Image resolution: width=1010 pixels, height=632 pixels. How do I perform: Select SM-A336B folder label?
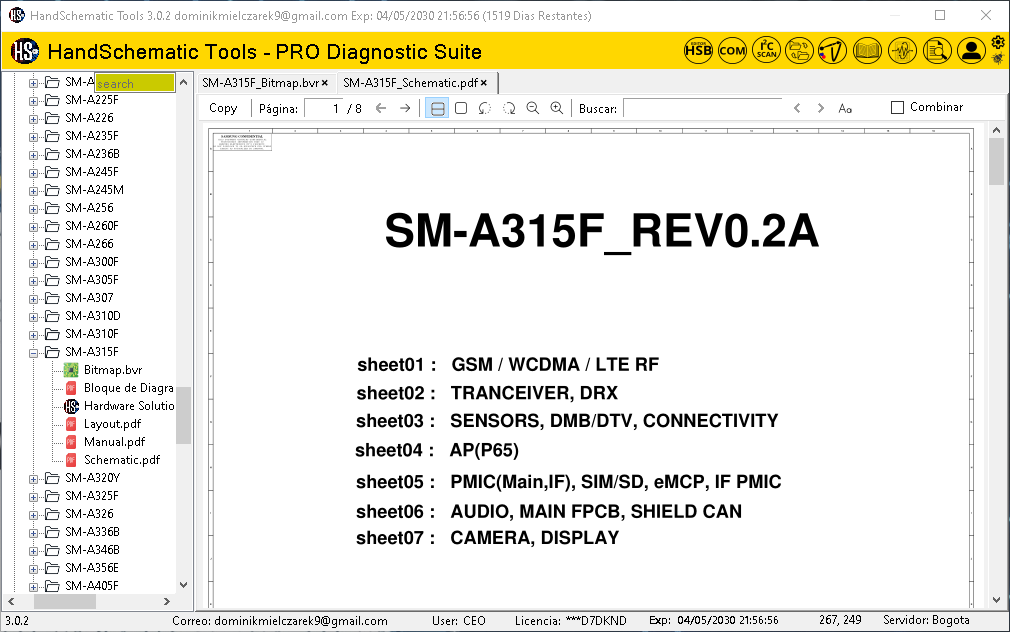(x=92, y=531)
